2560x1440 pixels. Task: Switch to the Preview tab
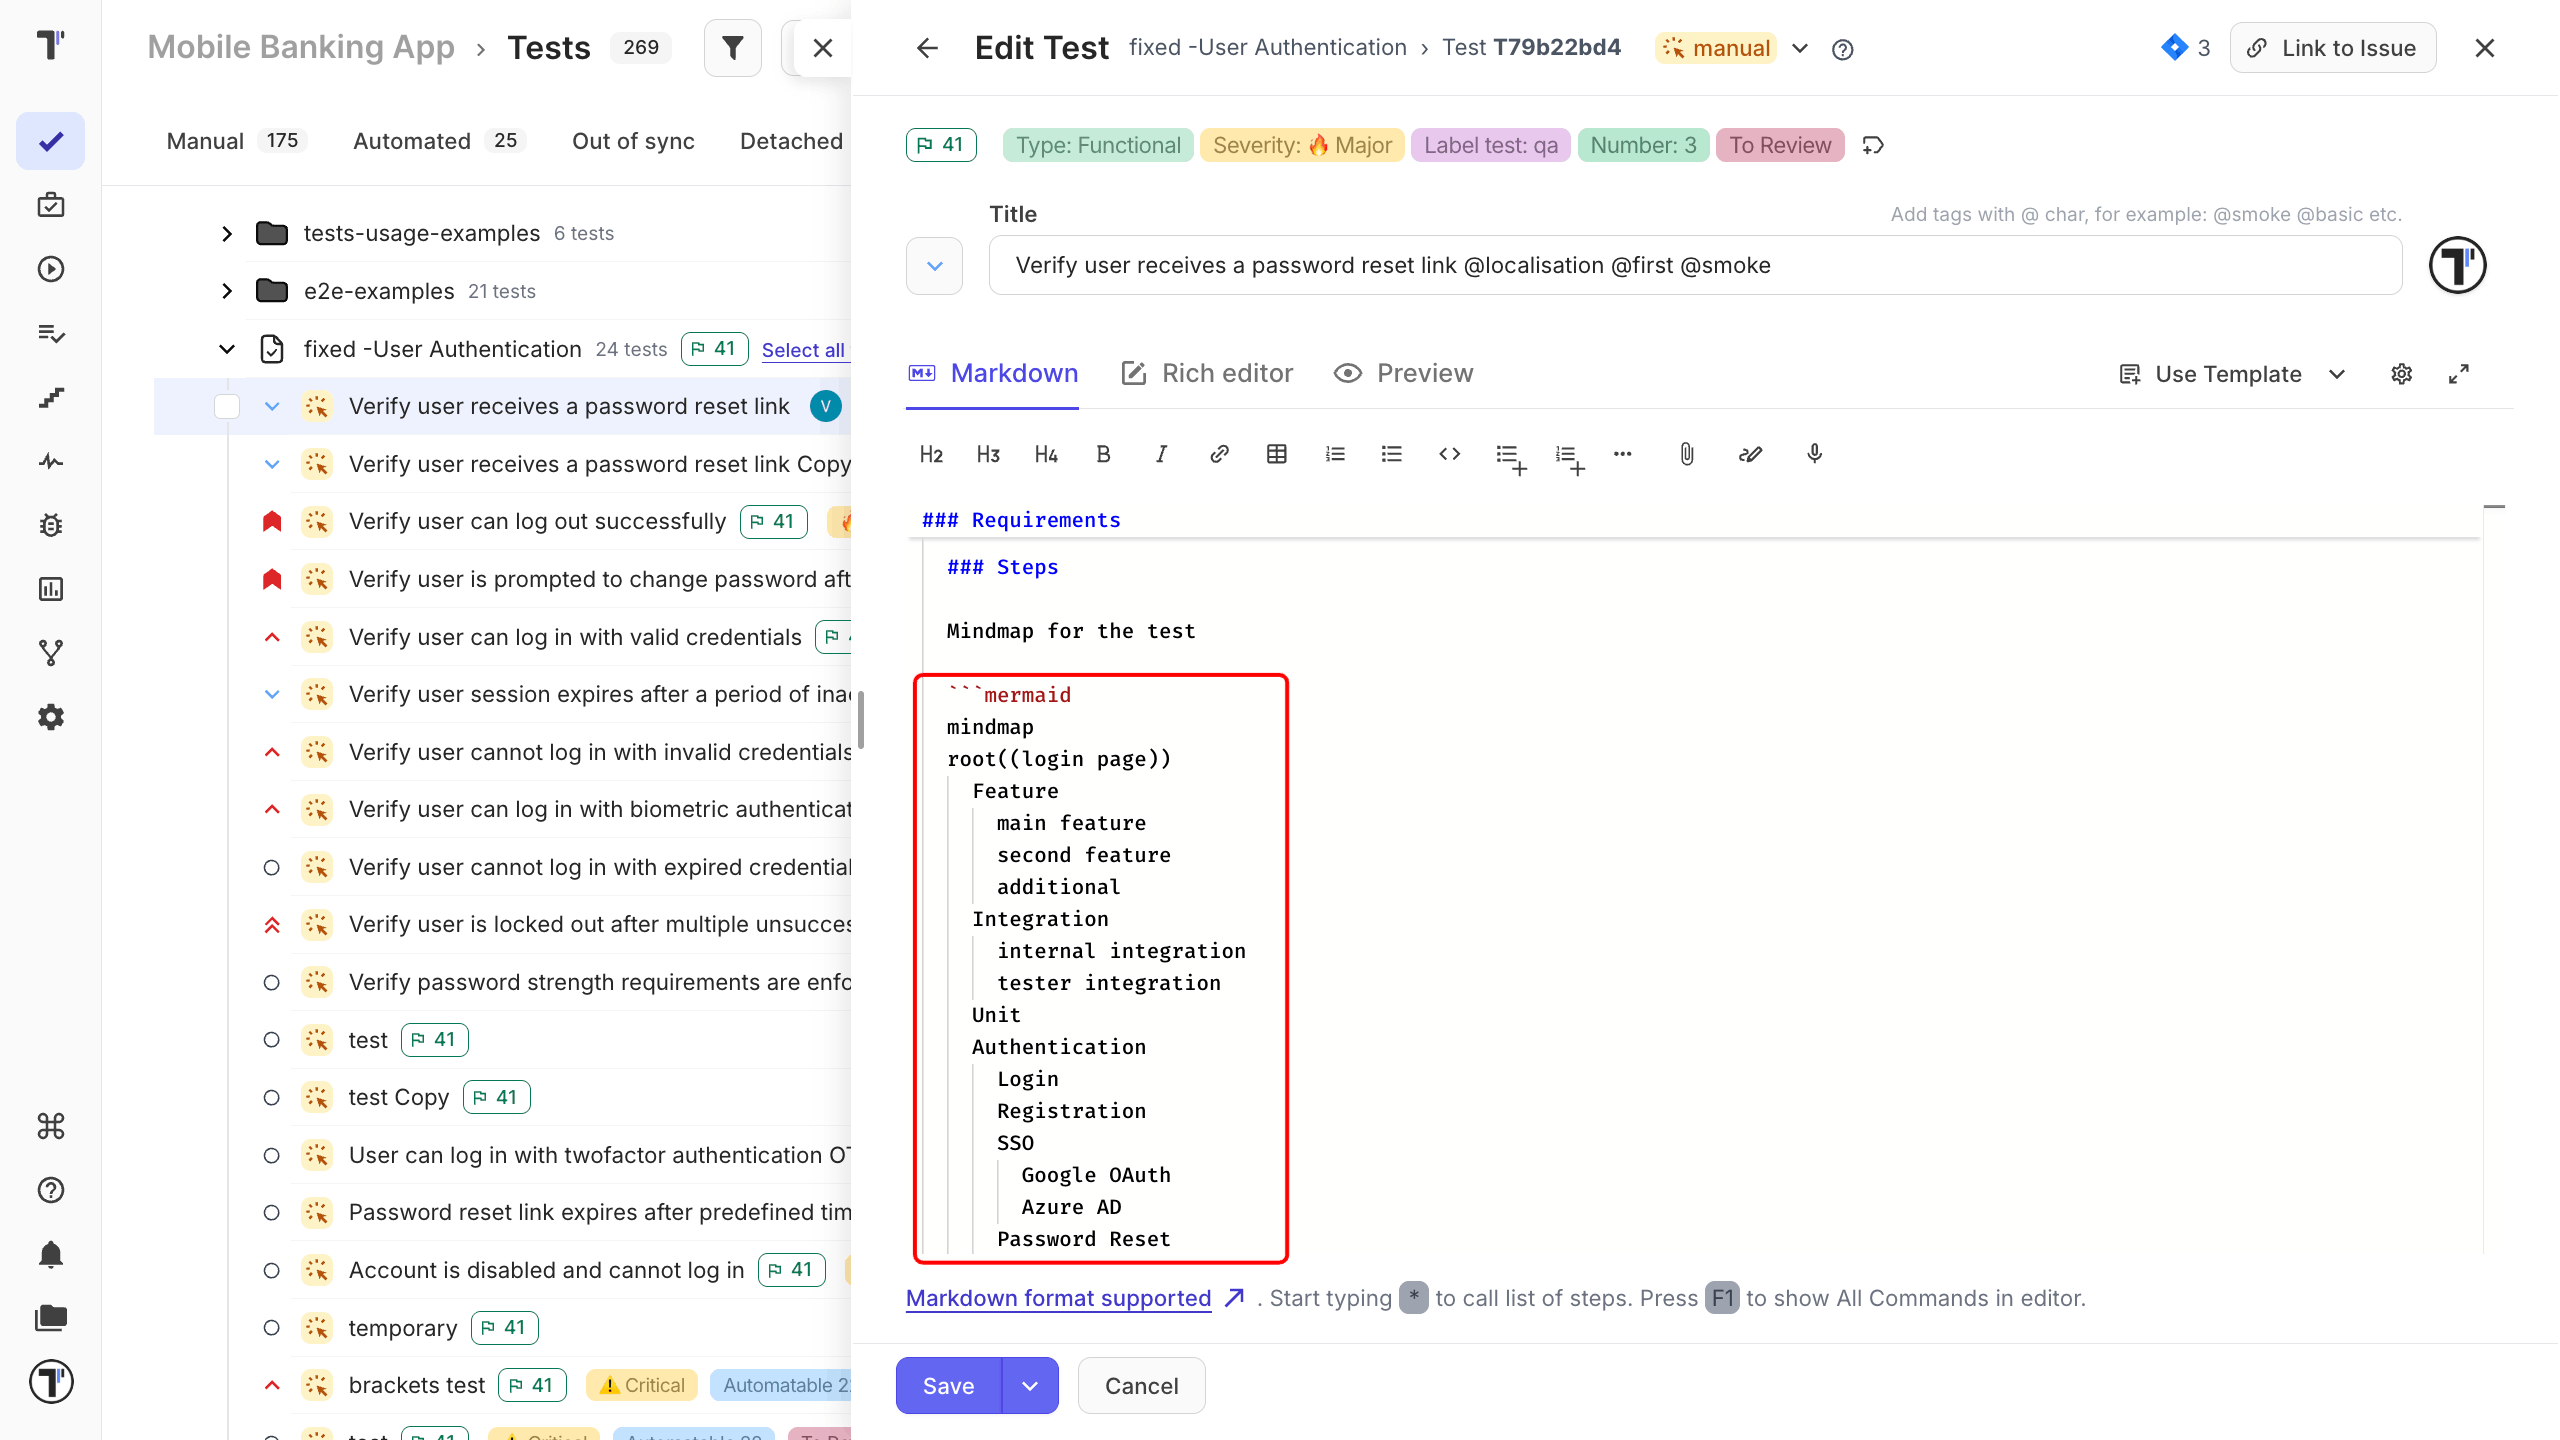pyautogui.click(x=1405, y=374)
